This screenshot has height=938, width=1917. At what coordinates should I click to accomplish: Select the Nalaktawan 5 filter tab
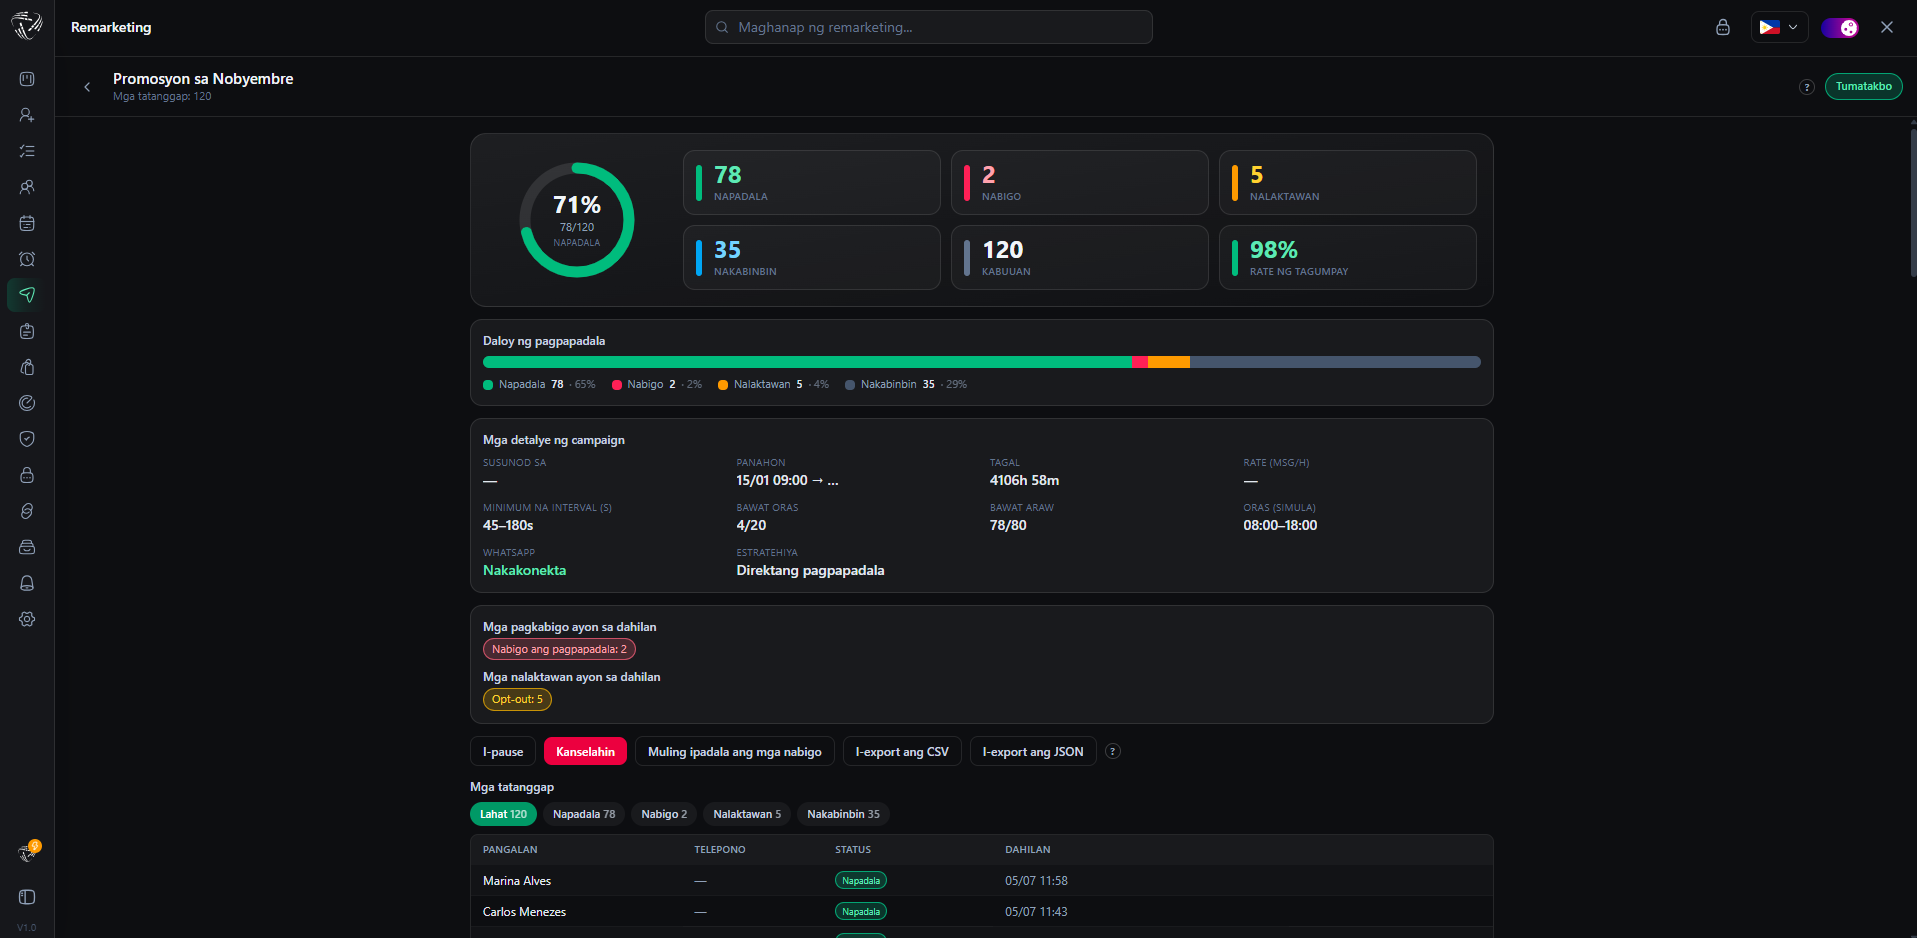click(x=747, y=814)
